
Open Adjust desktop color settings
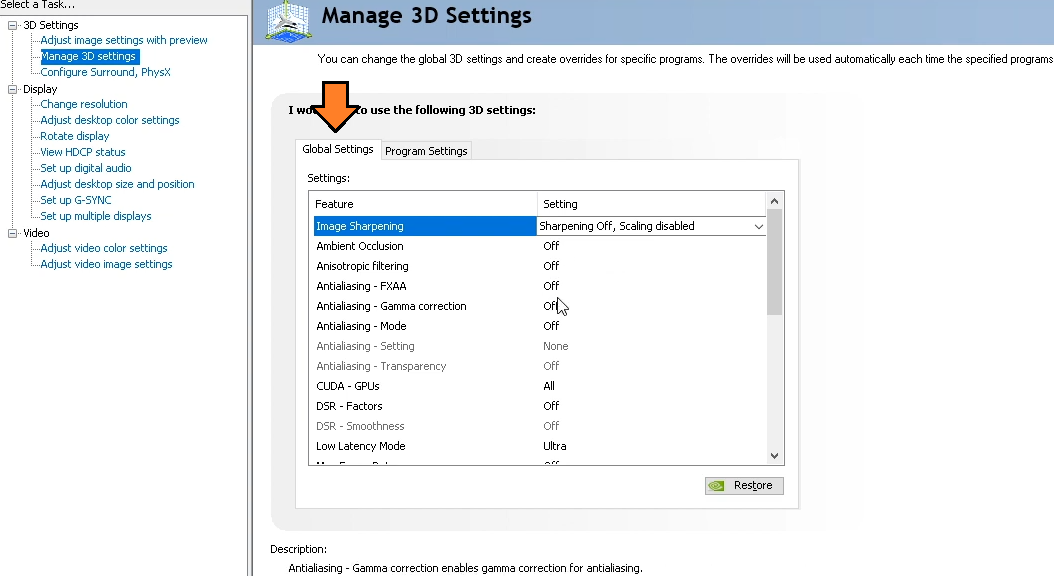pyautogui.click(x=110, y=120)
